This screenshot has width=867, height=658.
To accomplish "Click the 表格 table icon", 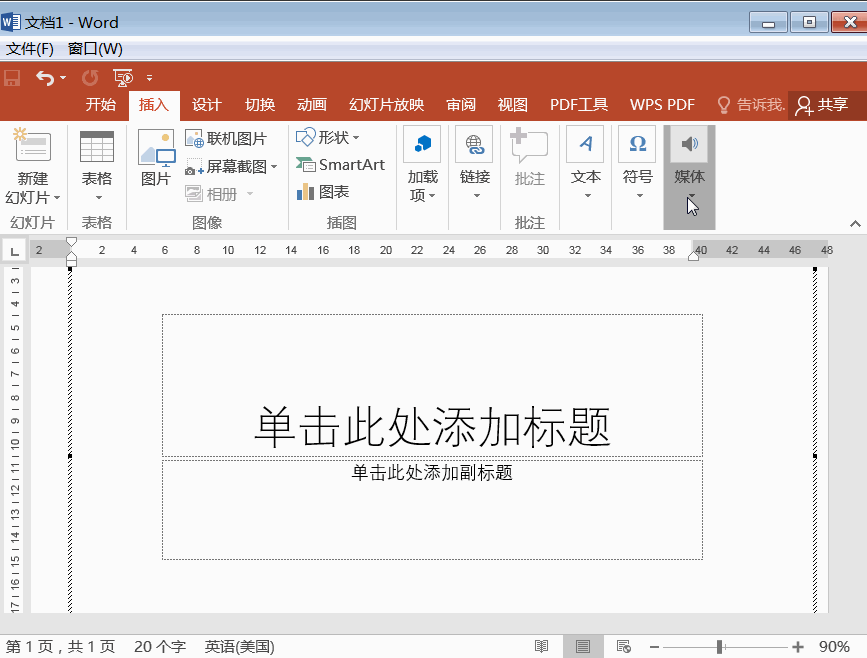I will tap(97, 147).
